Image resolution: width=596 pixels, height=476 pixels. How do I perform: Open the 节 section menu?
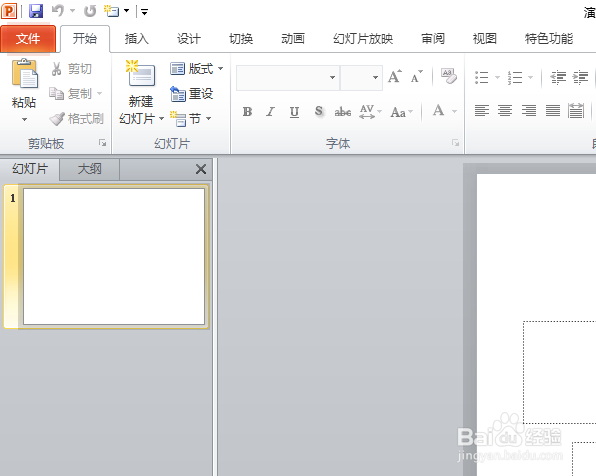pos(190,119)
